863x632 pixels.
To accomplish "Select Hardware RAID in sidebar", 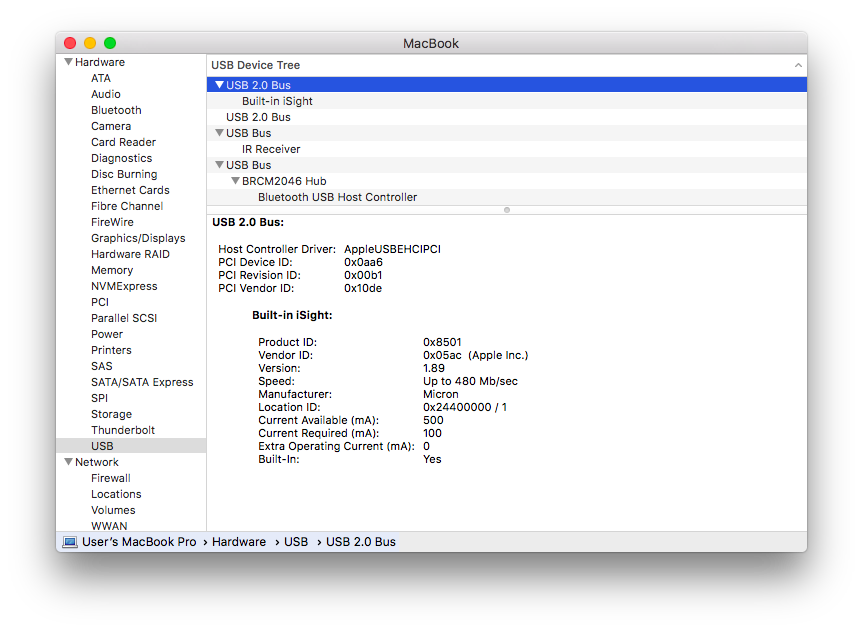I will [x=130, y=254].
